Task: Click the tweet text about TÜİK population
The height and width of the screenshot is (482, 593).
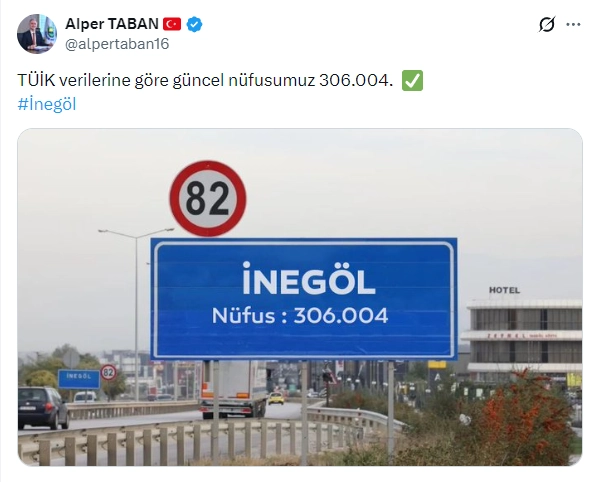Action: click(205, 80)
